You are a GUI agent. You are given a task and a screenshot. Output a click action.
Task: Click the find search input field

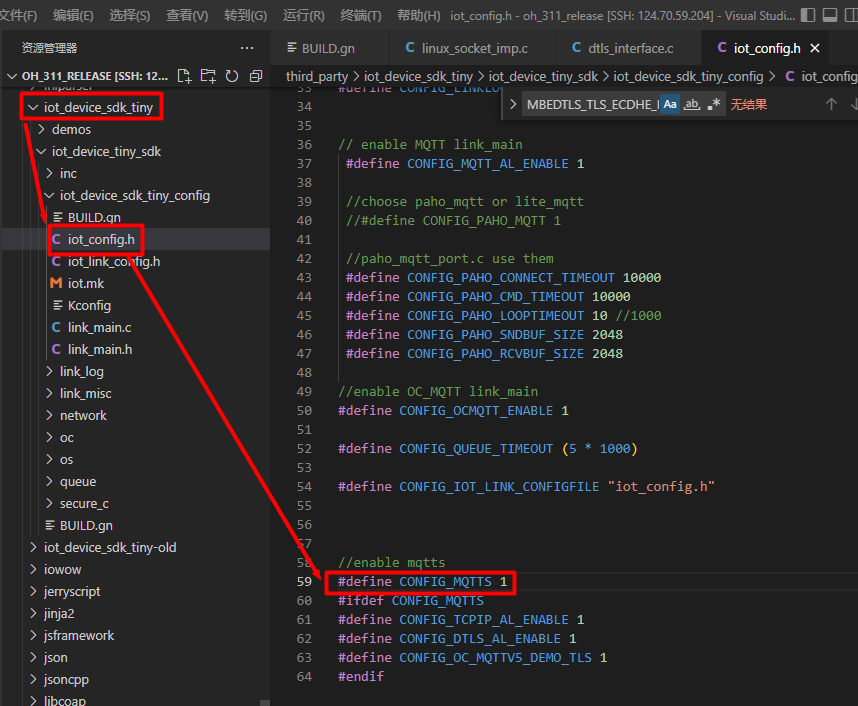[592, 104]
